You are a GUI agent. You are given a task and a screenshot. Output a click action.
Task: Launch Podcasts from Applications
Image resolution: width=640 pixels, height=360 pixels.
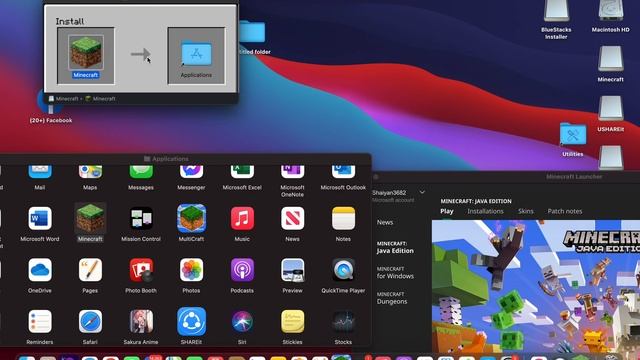click(242, 270)
